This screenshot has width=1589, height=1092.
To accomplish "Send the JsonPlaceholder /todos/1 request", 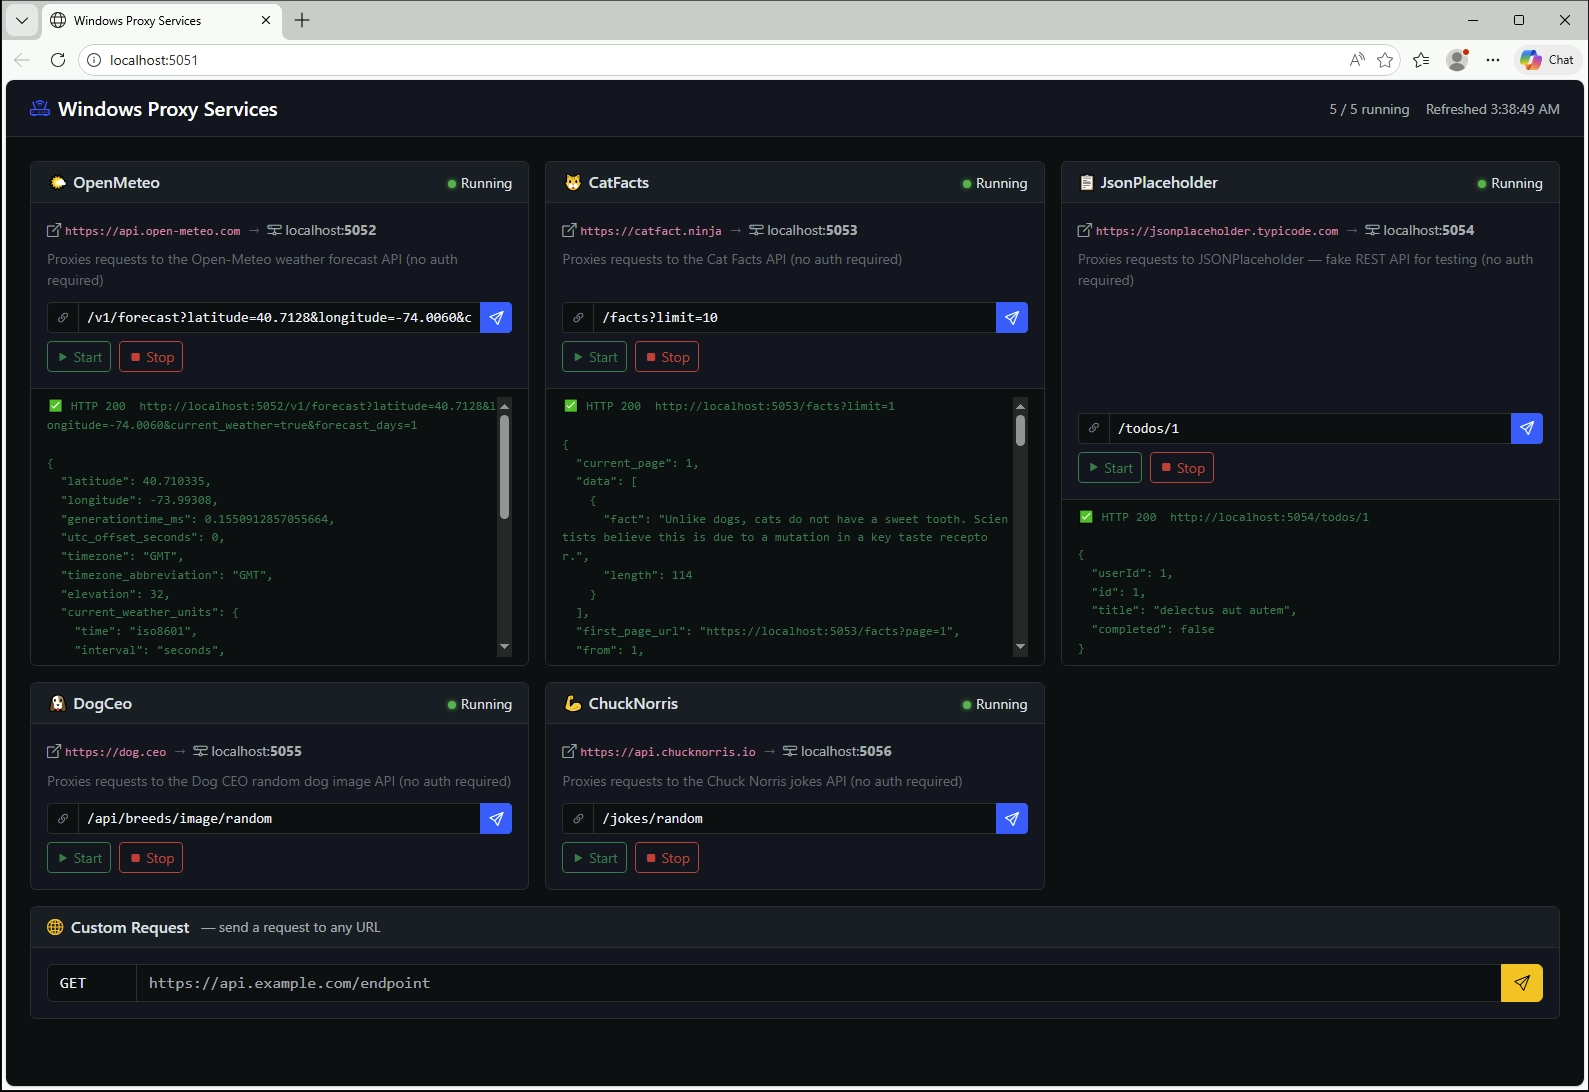I will (1527, 429).
